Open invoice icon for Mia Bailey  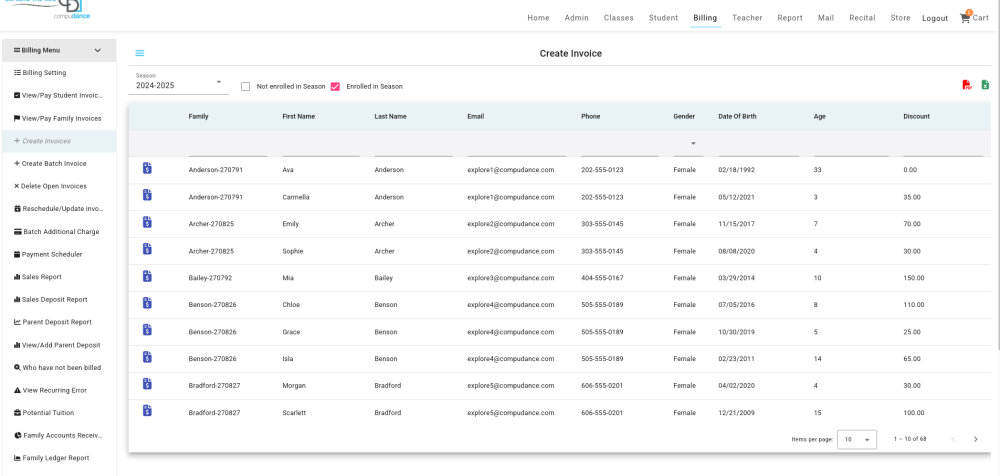pos(147,276)
